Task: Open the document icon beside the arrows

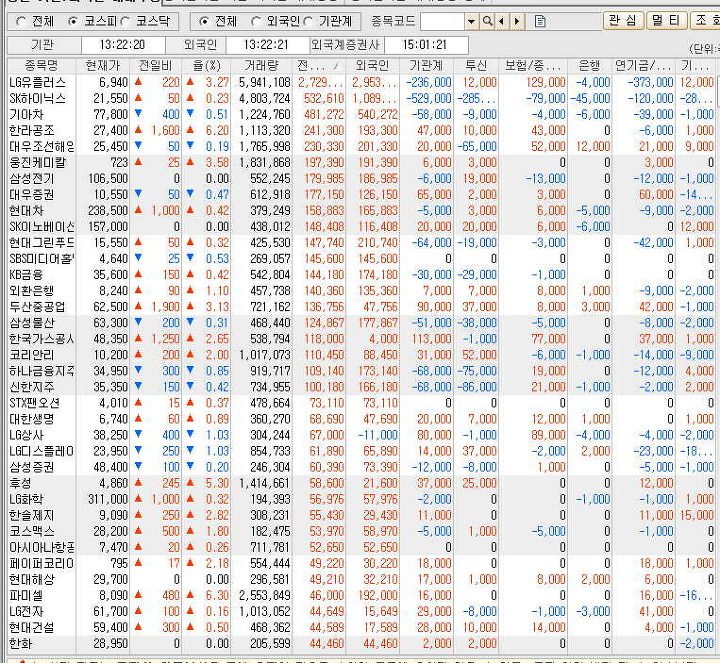Action: pyautogui.click(x=540, y=21)
